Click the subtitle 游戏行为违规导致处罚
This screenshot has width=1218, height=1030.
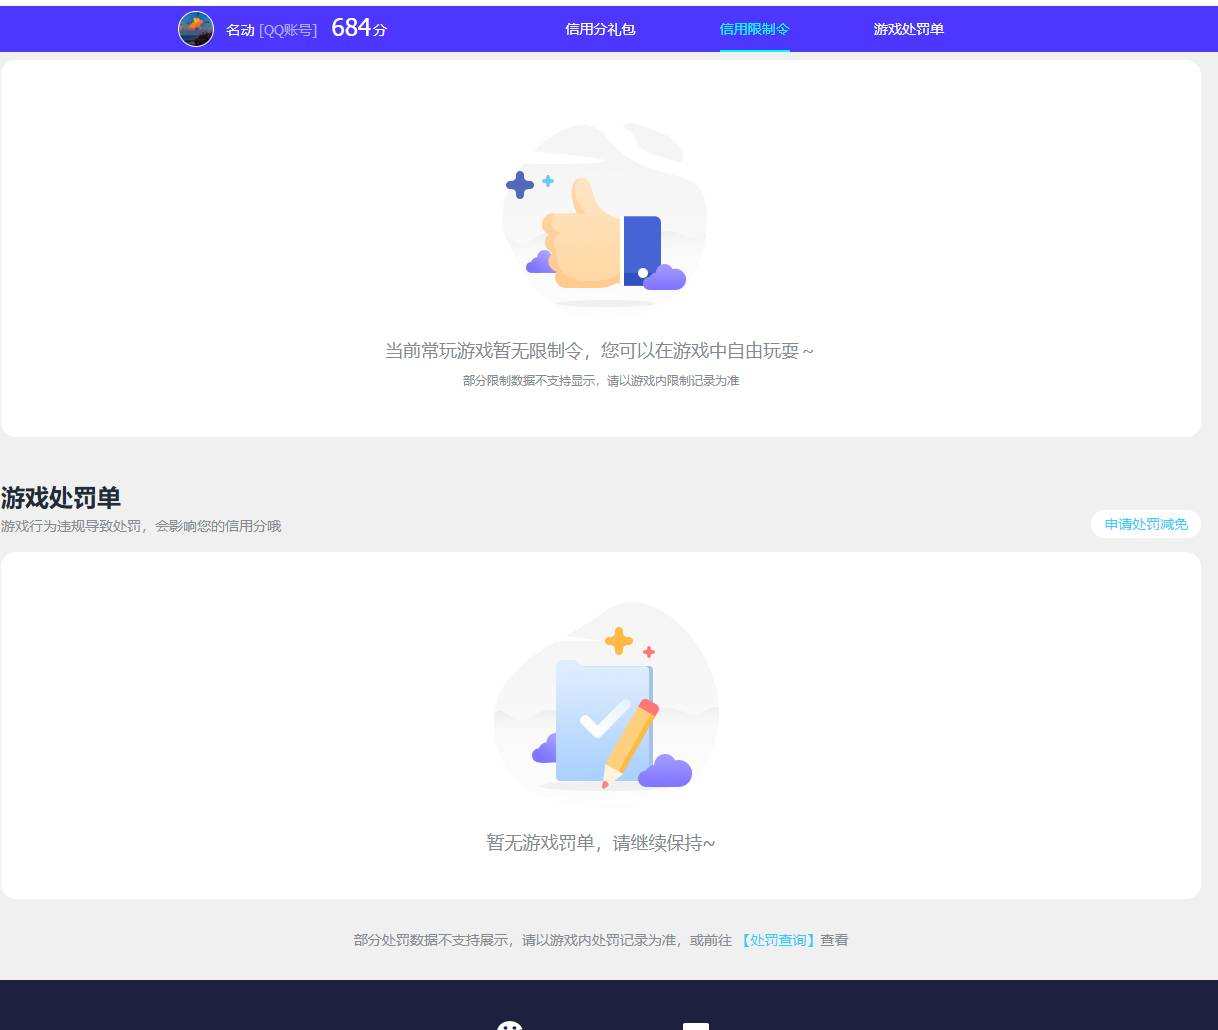point(71,526)
